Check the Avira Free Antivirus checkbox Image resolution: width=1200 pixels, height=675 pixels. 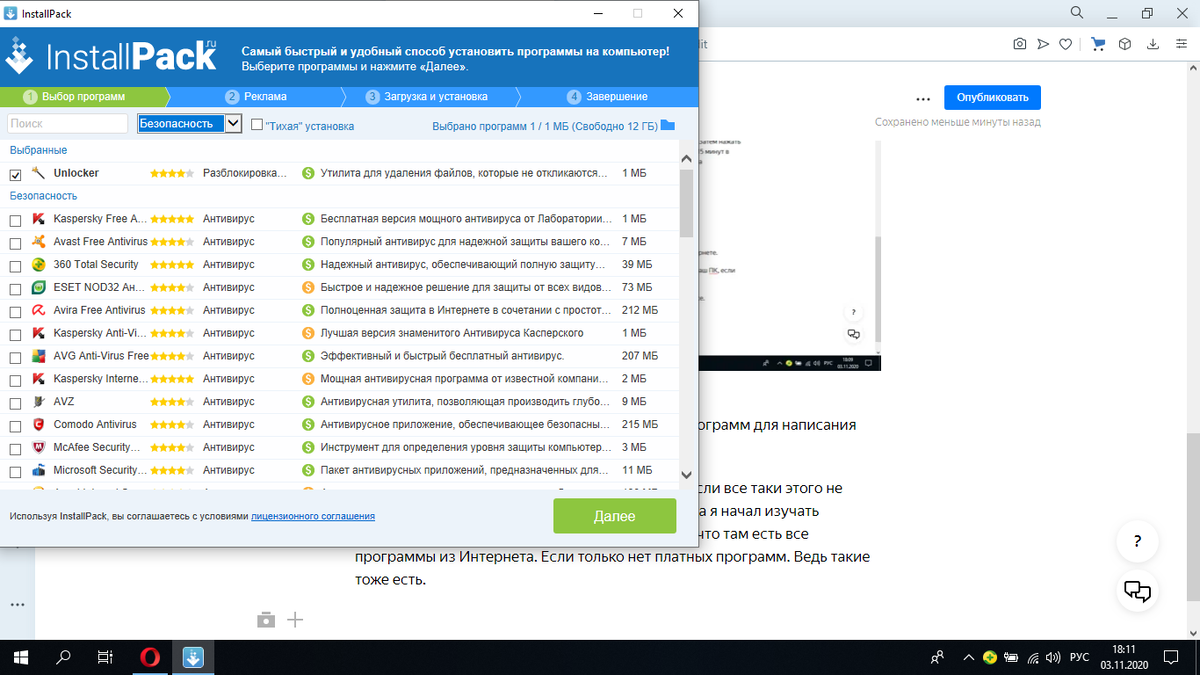click(x=15, y=311)
